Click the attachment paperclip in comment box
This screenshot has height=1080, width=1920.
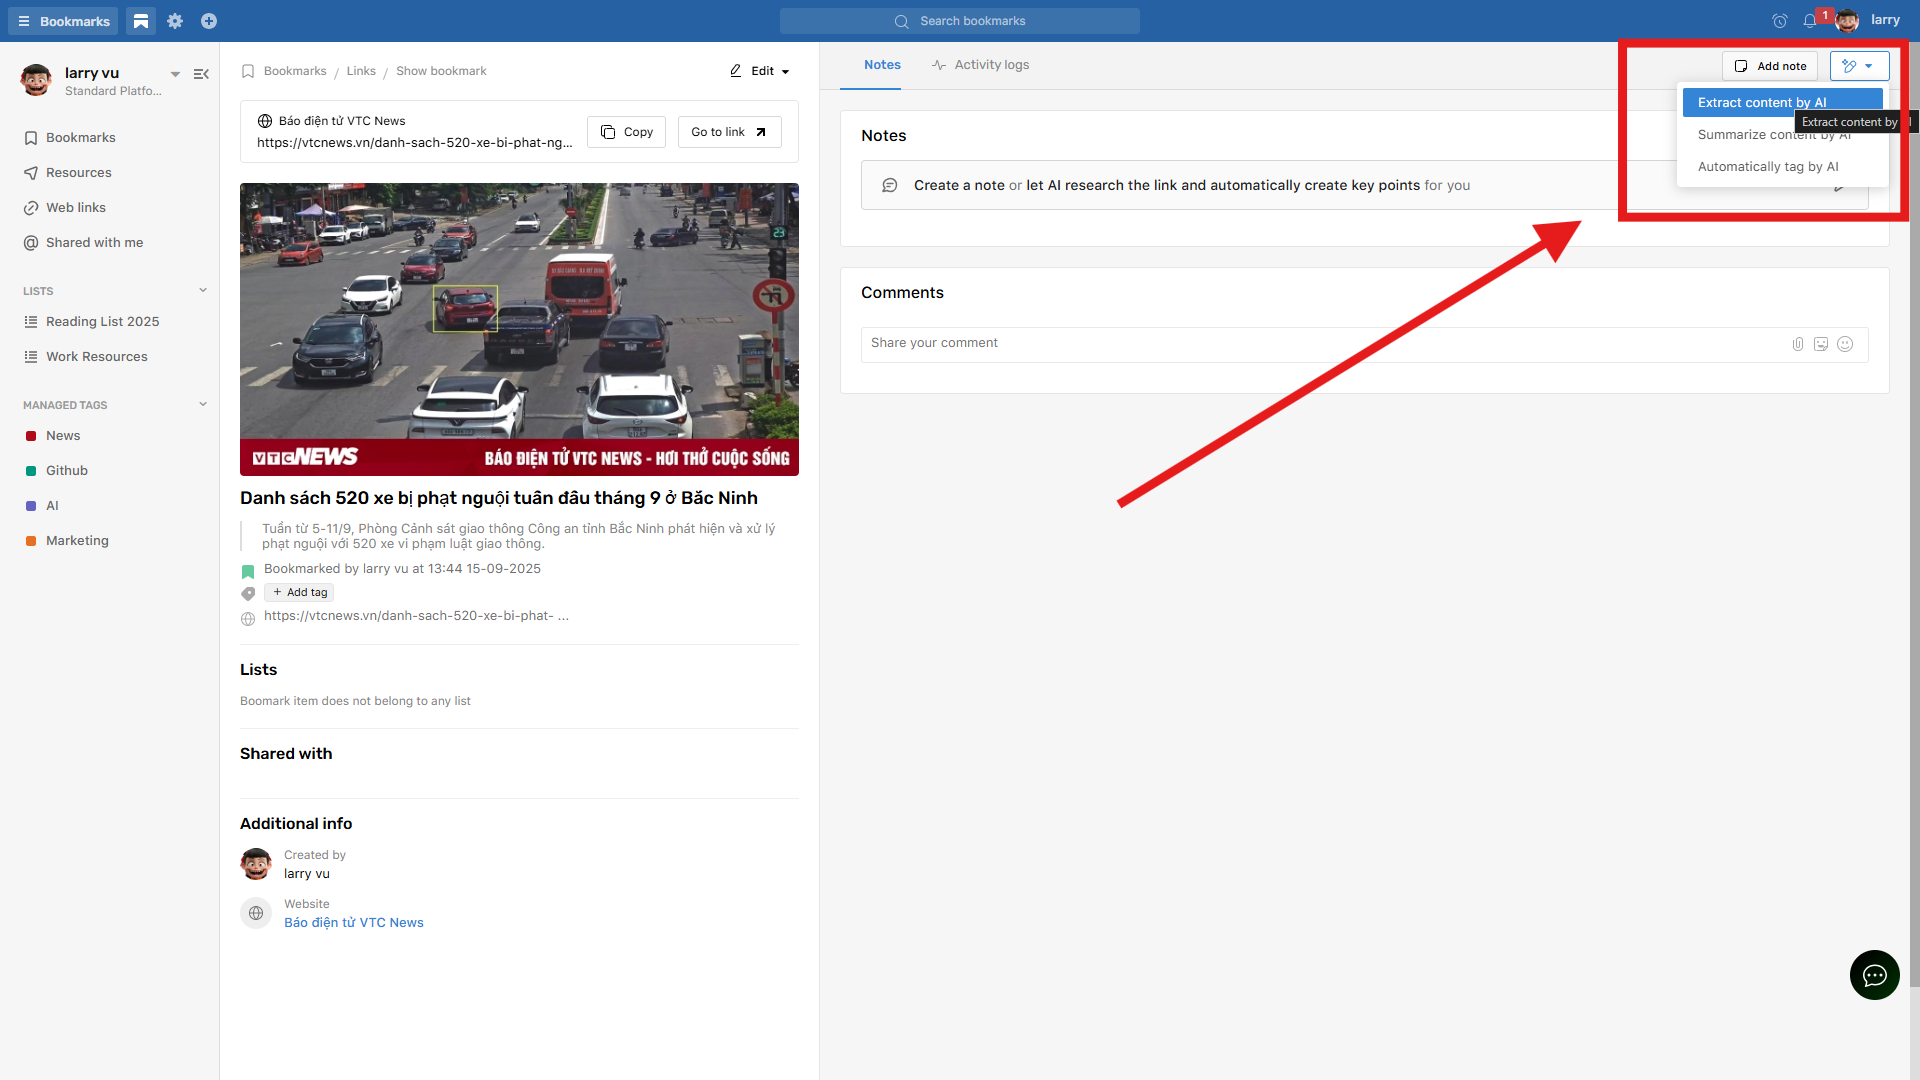[1798, 344]
